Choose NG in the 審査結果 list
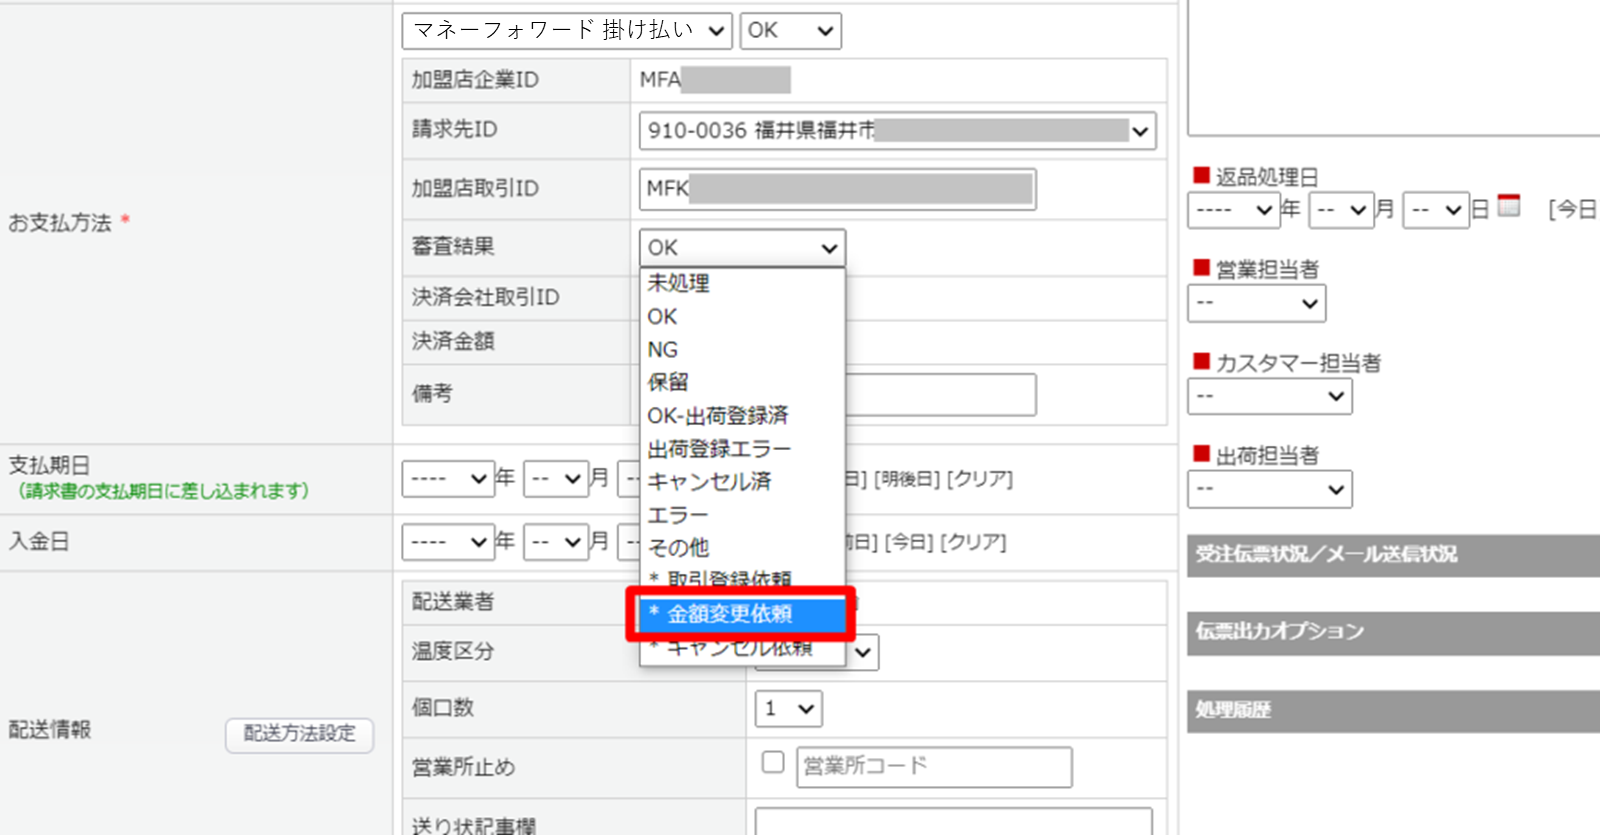The image size is (1600, 835). tap(742, 349)
